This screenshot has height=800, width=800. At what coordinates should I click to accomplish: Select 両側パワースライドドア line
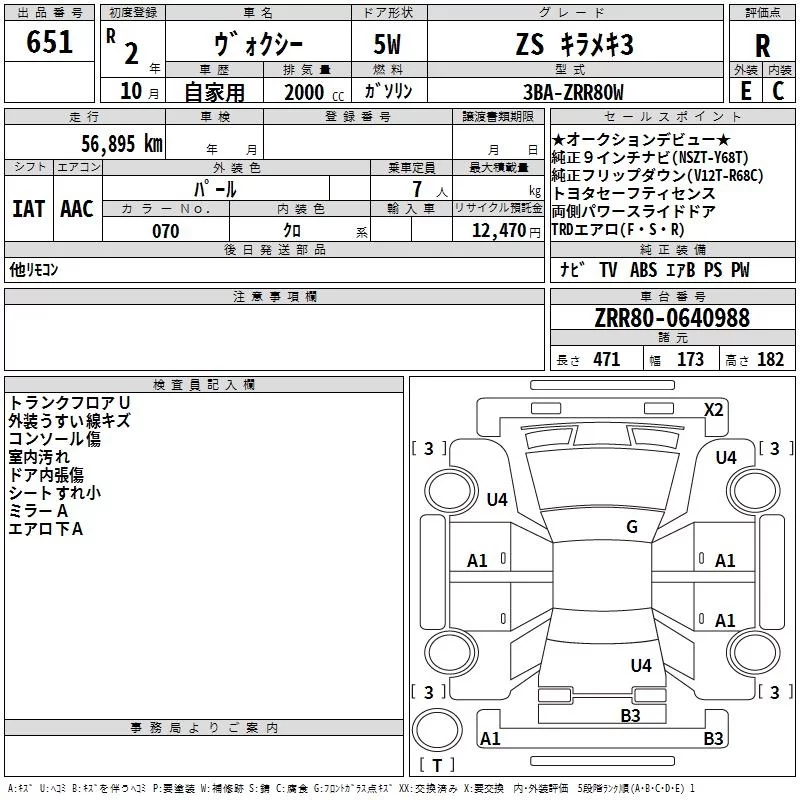tap(633, 211)
